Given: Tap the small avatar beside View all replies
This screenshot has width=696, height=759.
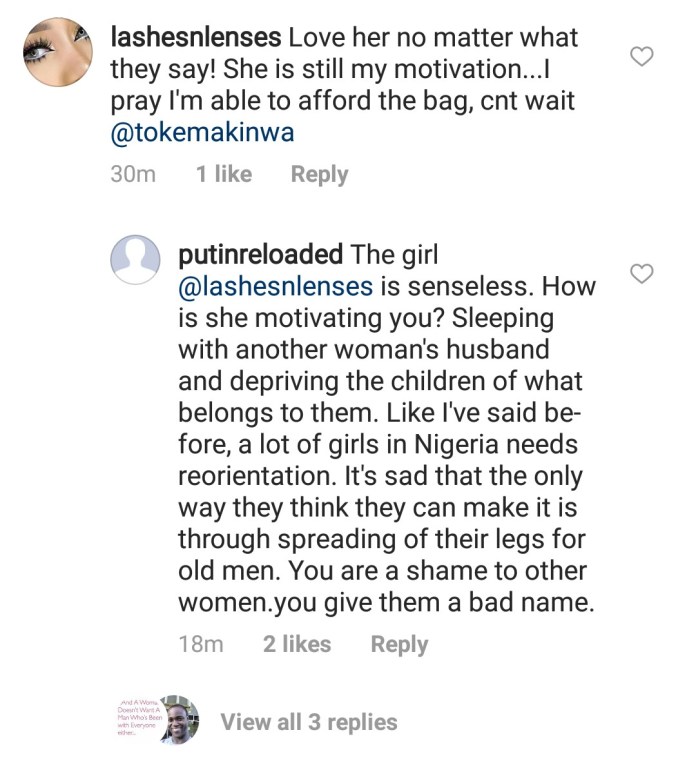Looking at the screenshot, I should pos(180,719).
